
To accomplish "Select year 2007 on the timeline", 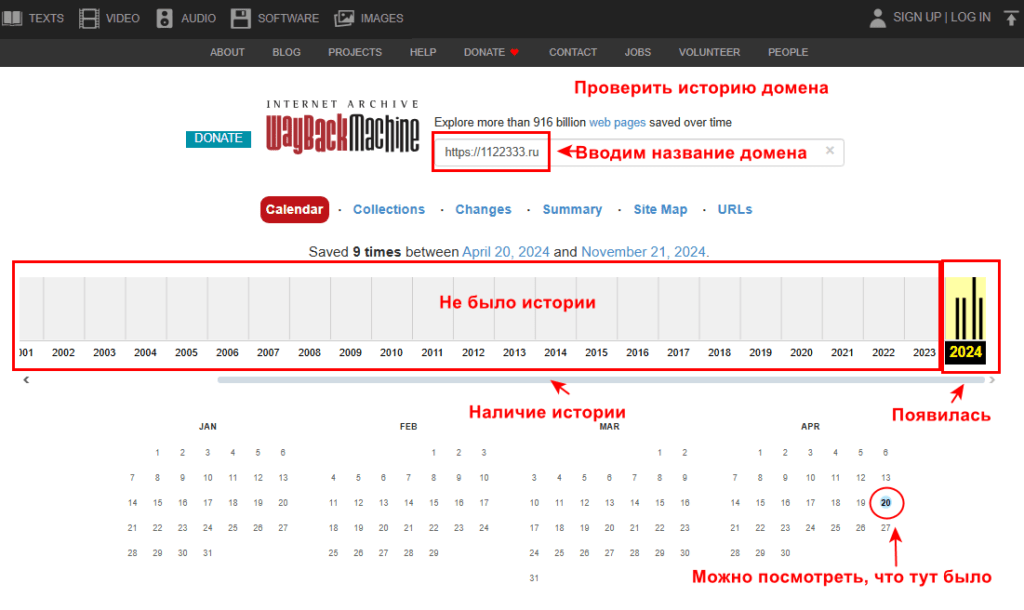I will (268, 353).
